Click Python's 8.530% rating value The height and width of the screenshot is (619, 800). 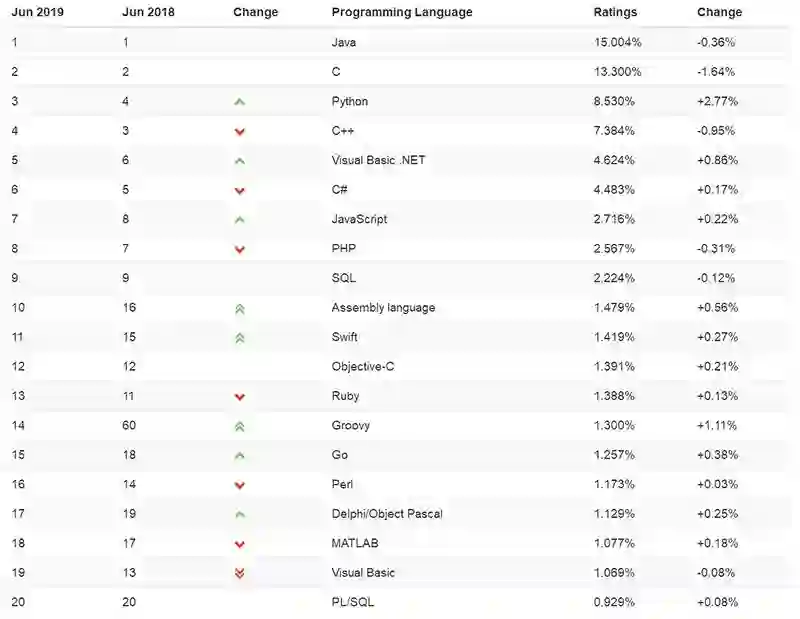(x=616, y=102)
